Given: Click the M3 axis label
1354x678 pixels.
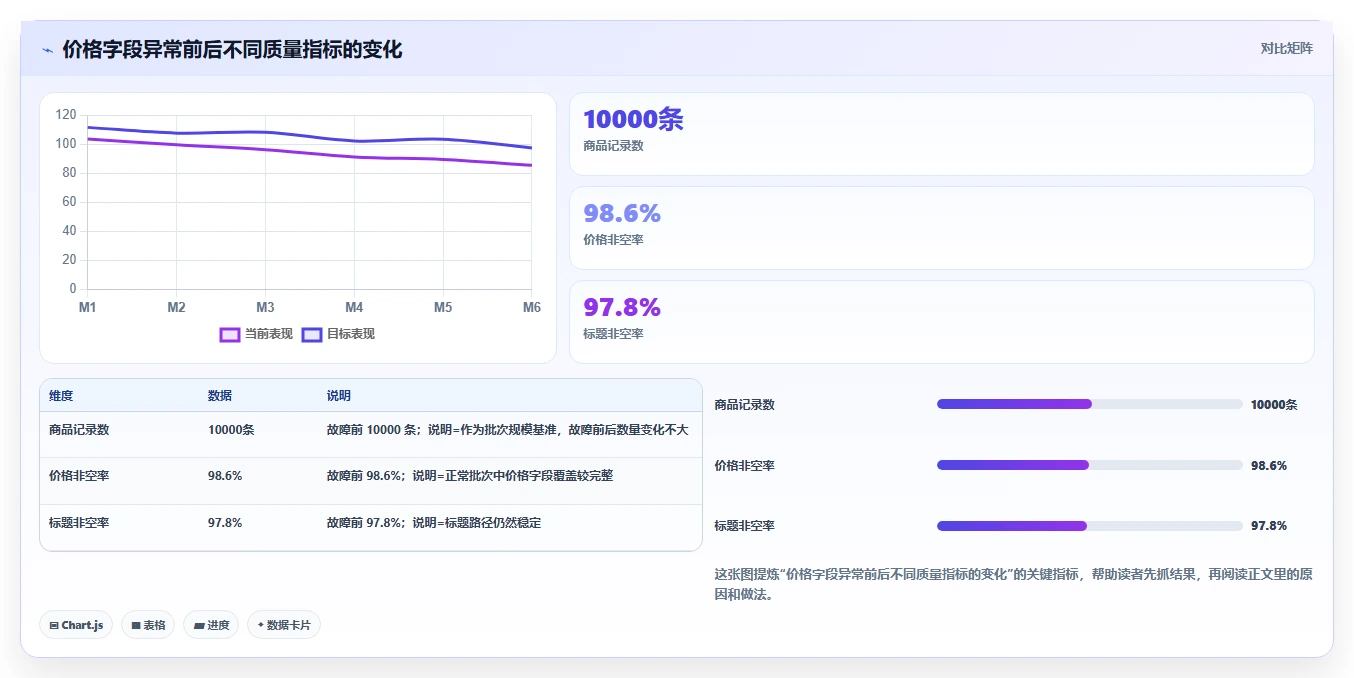Looking at the screenshot, I should (x=265, y=307).
